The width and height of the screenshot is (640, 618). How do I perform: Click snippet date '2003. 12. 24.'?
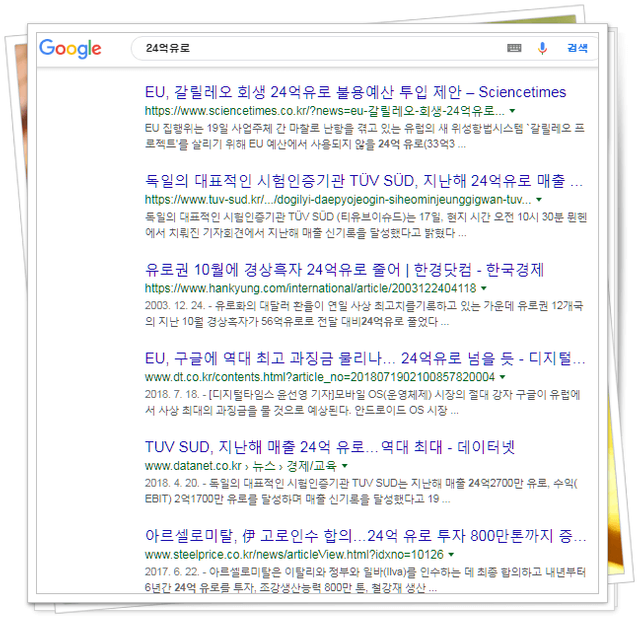pyautogui.click(x=175, y=306)
